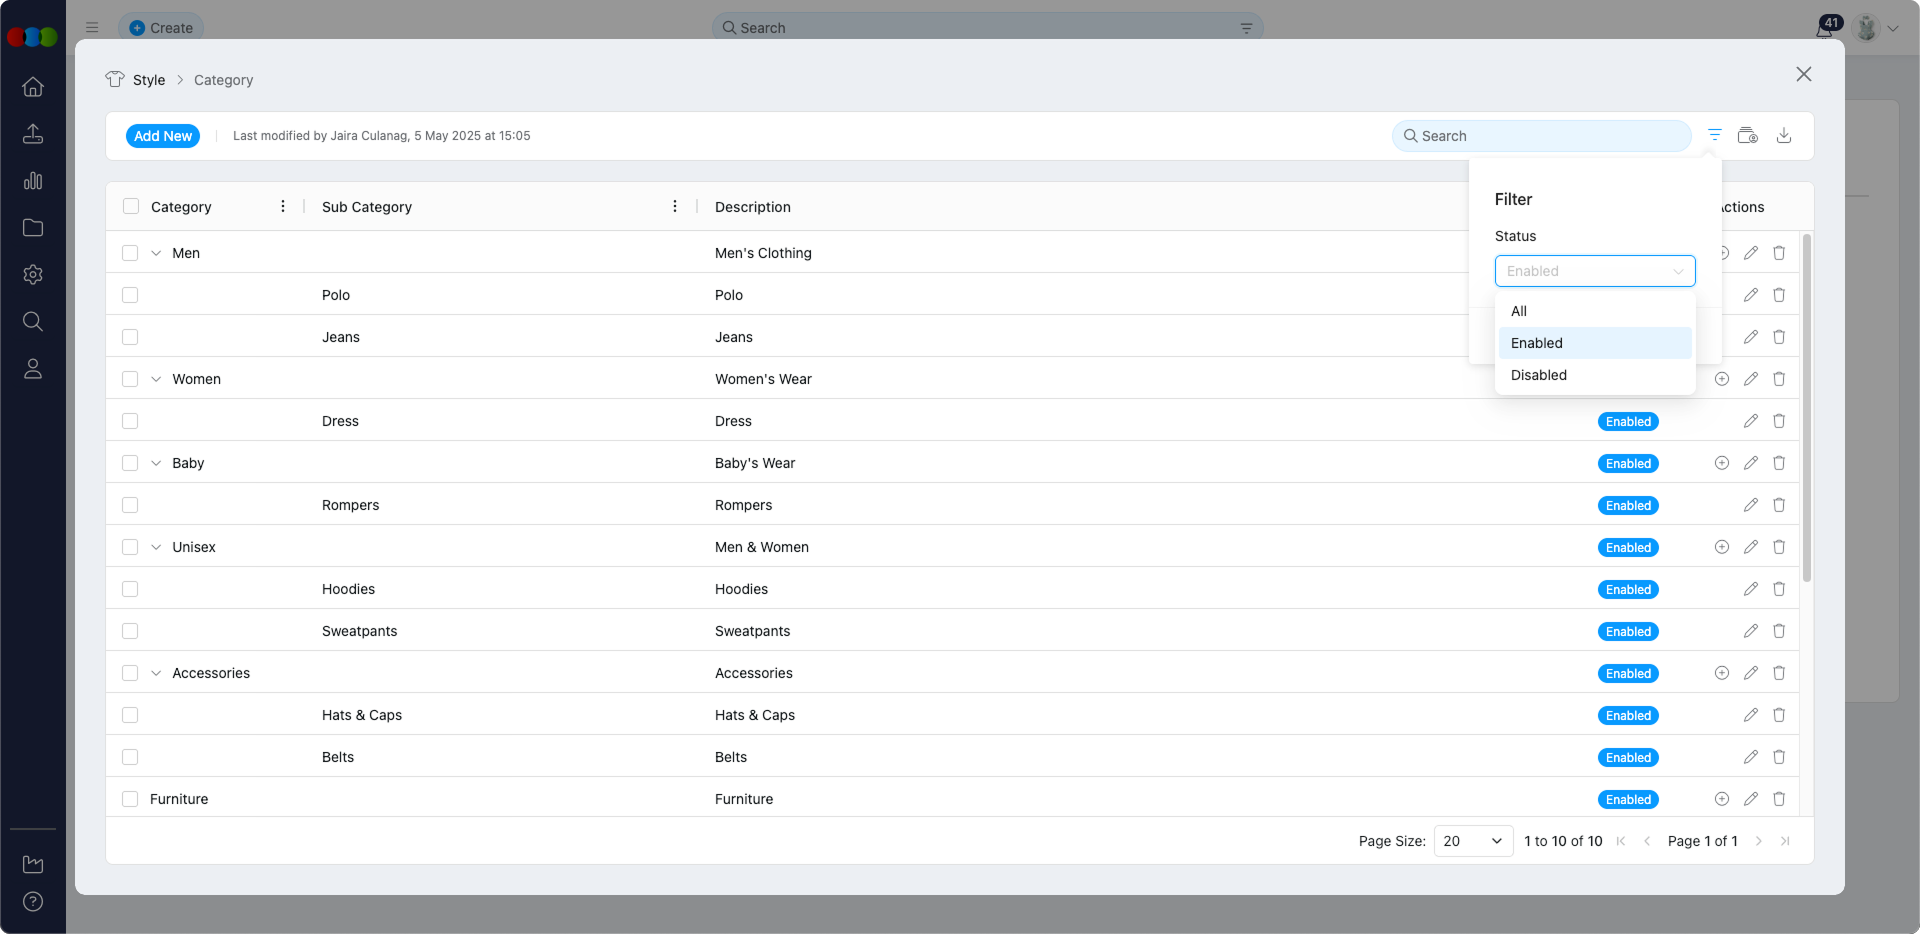
Task: Open the filter icon in the toolbar
Action: click(x=1714, y=135)
